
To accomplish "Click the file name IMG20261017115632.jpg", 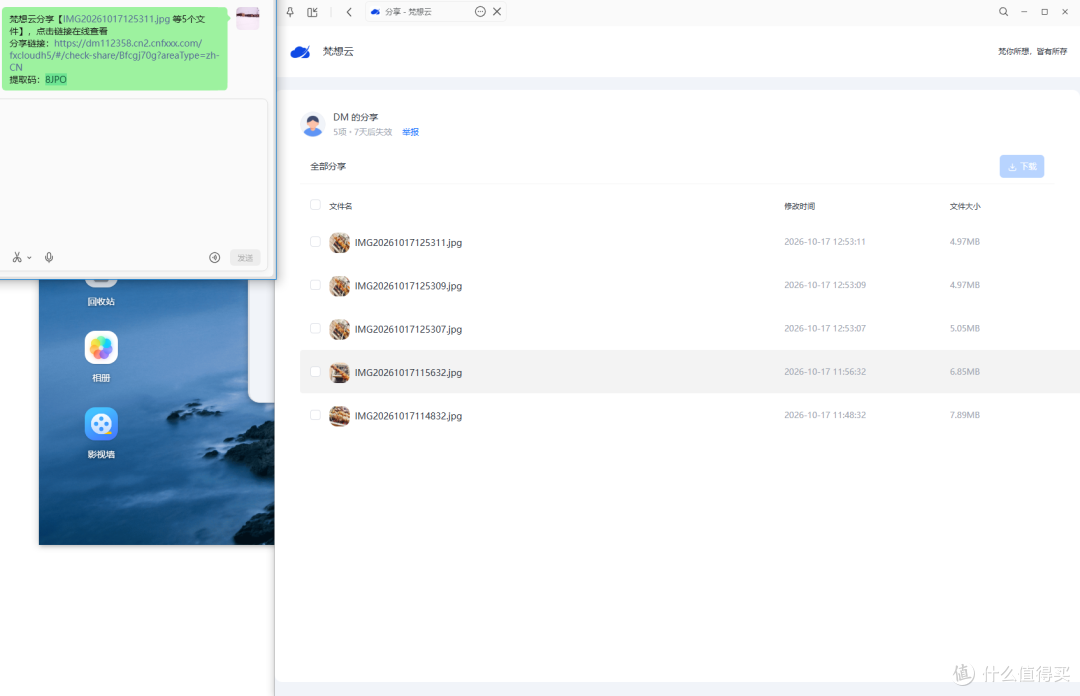I will 408,373.
